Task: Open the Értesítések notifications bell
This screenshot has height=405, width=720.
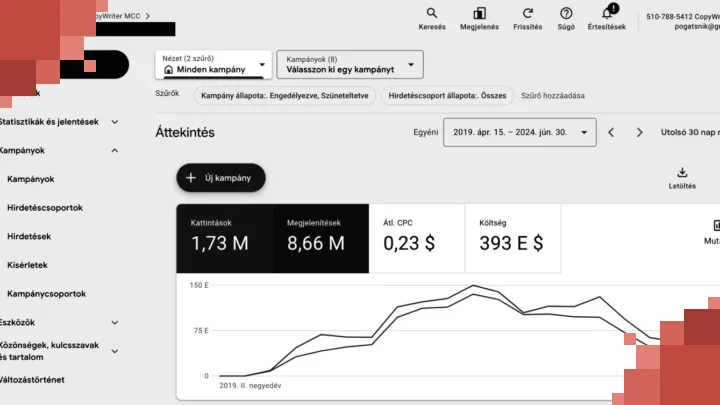Action: [x=607, y=13]
